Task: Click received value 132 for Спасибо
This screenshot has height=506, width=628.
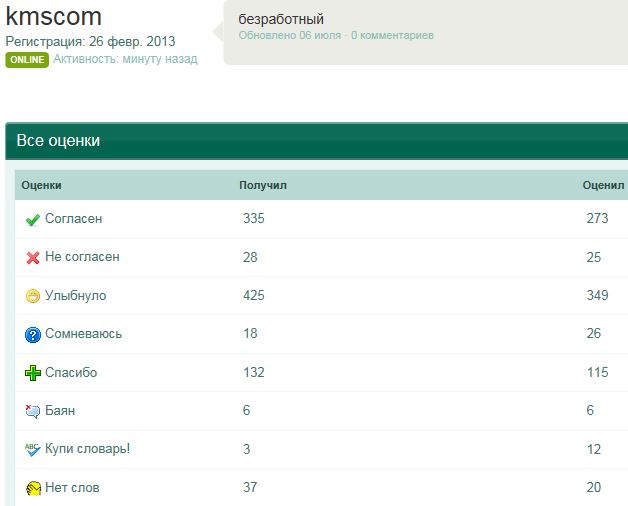Action: pos(254,372)
